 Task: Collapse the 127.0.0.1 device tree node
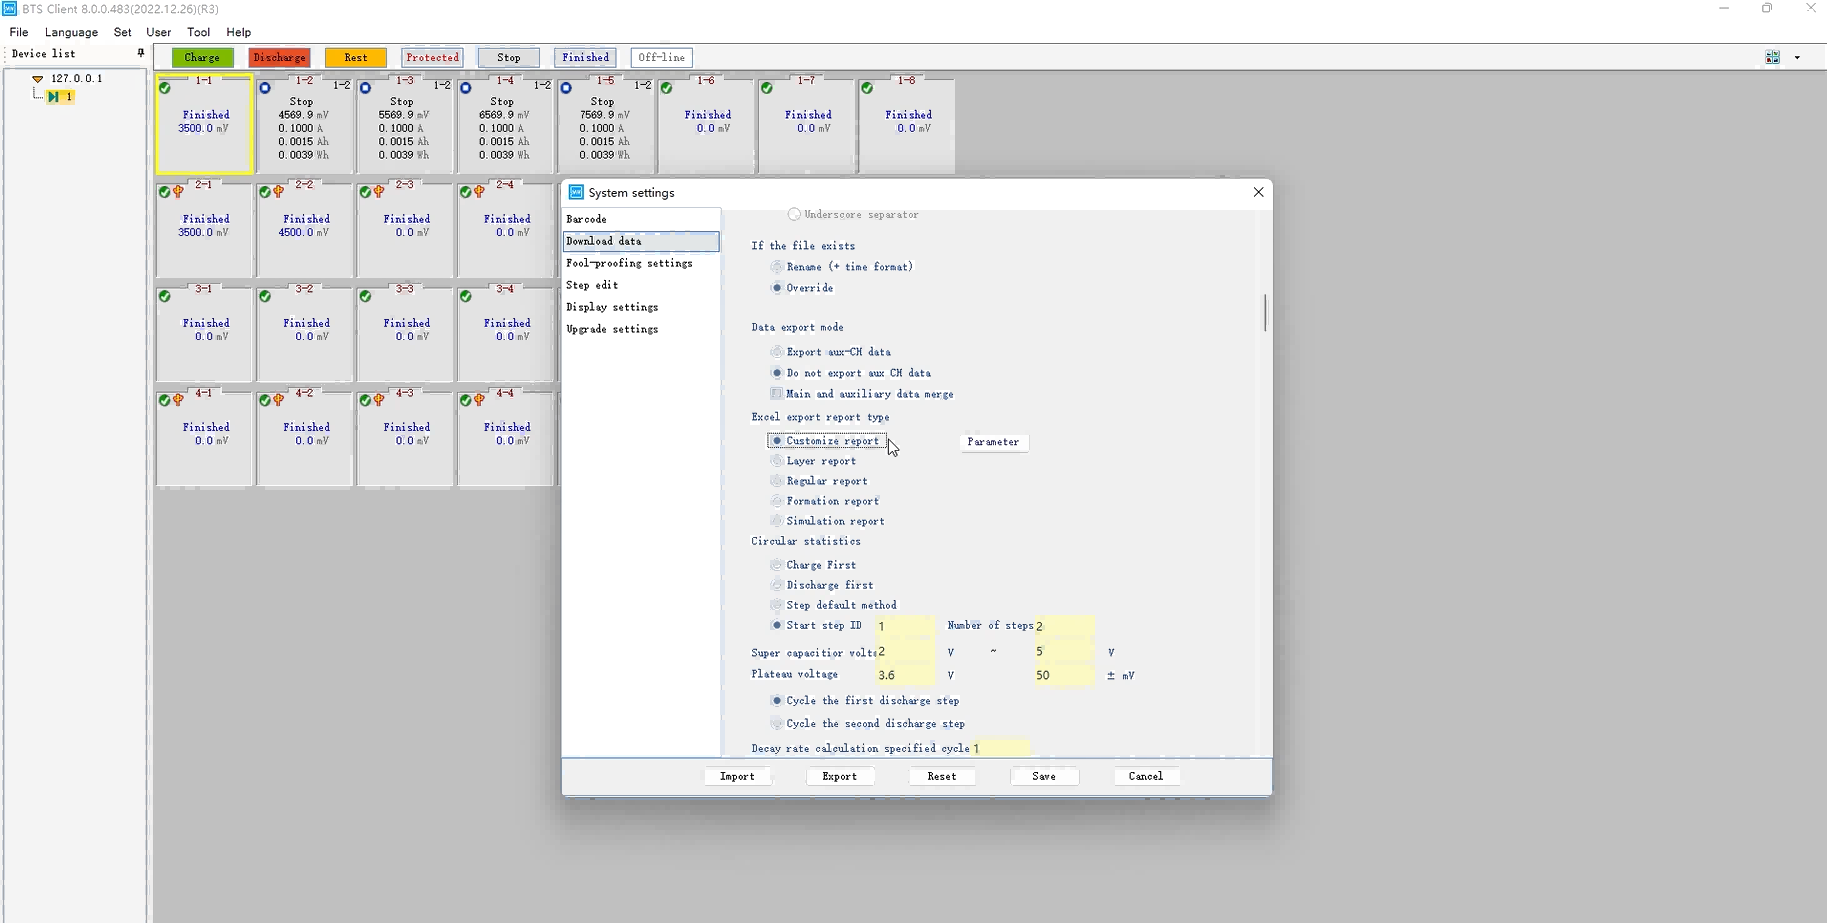click(37, 78)
